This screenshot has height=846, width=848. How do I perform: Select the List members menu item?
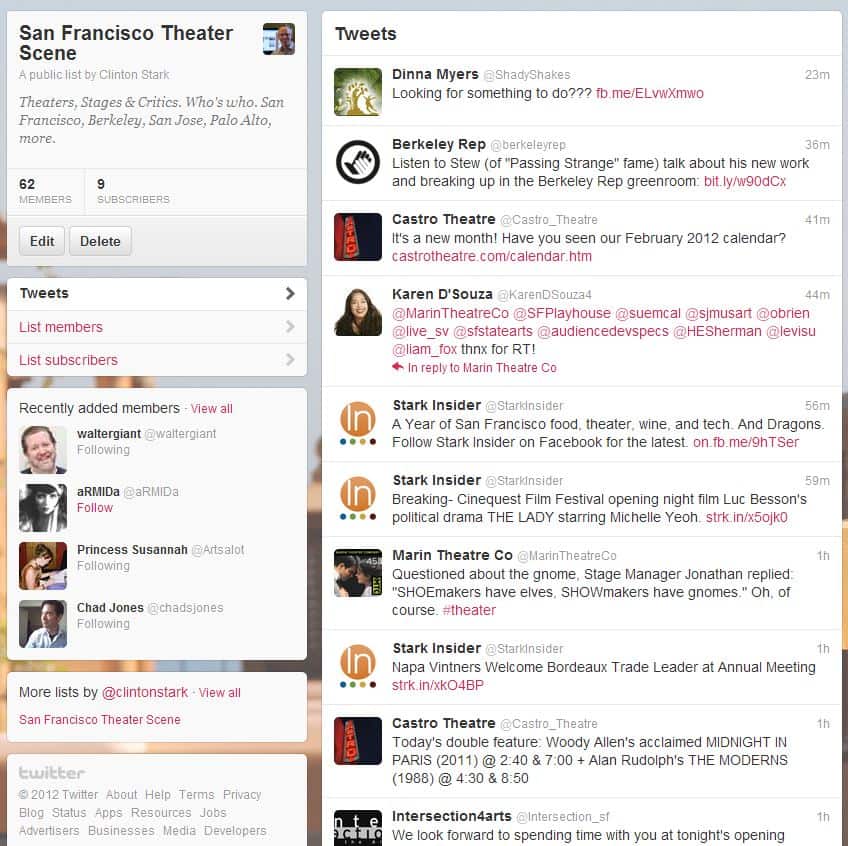point(61,327)
